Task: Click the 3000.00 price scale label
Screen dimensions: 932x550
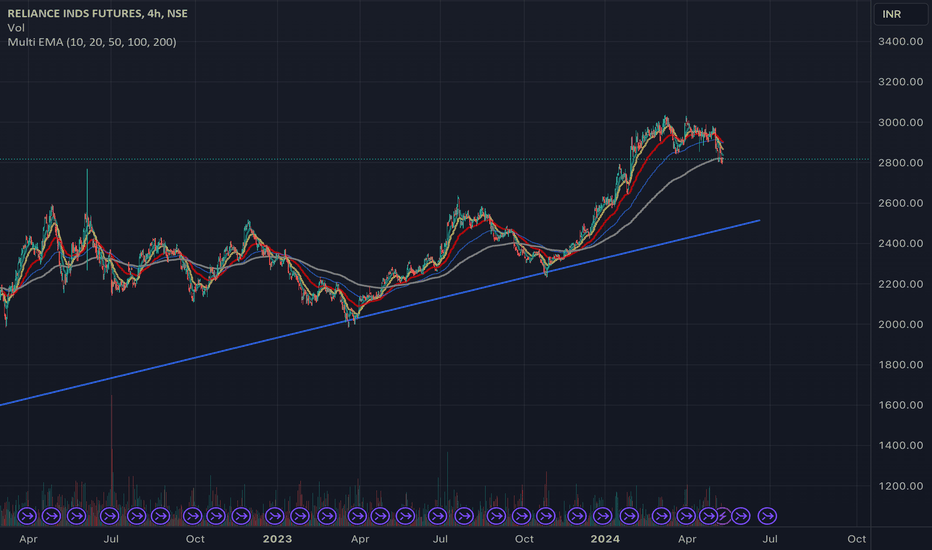Action: point(900,122)
